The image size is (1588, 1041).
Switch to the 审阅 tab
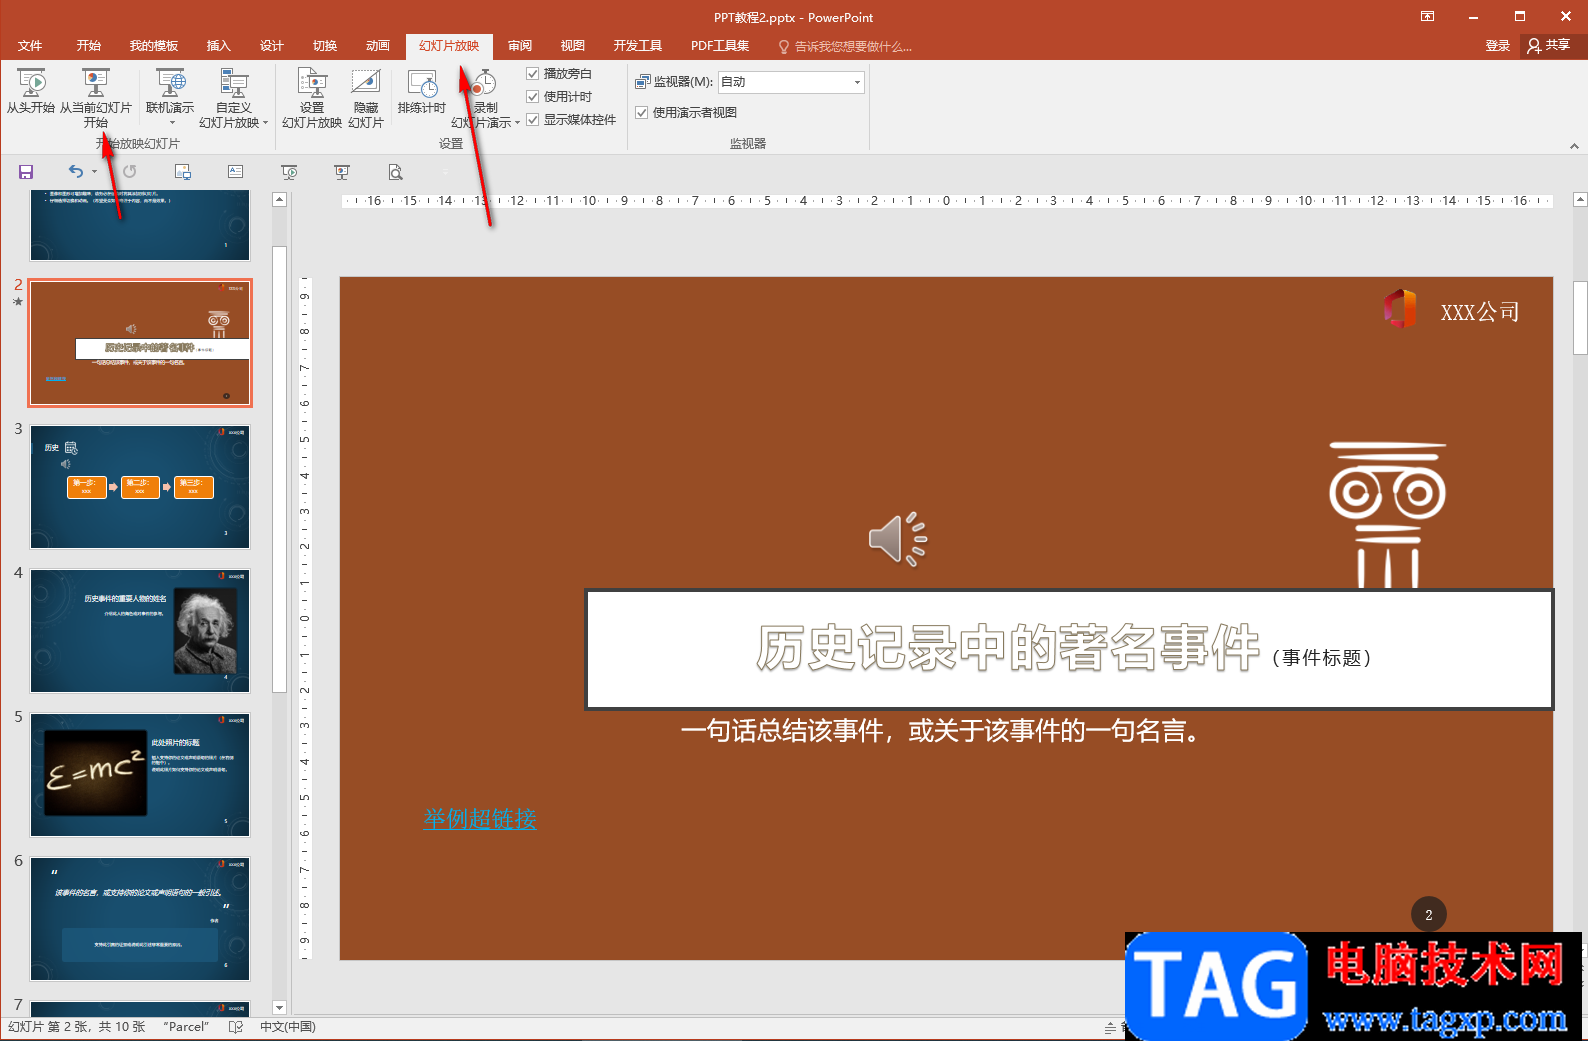pos(520,46)
